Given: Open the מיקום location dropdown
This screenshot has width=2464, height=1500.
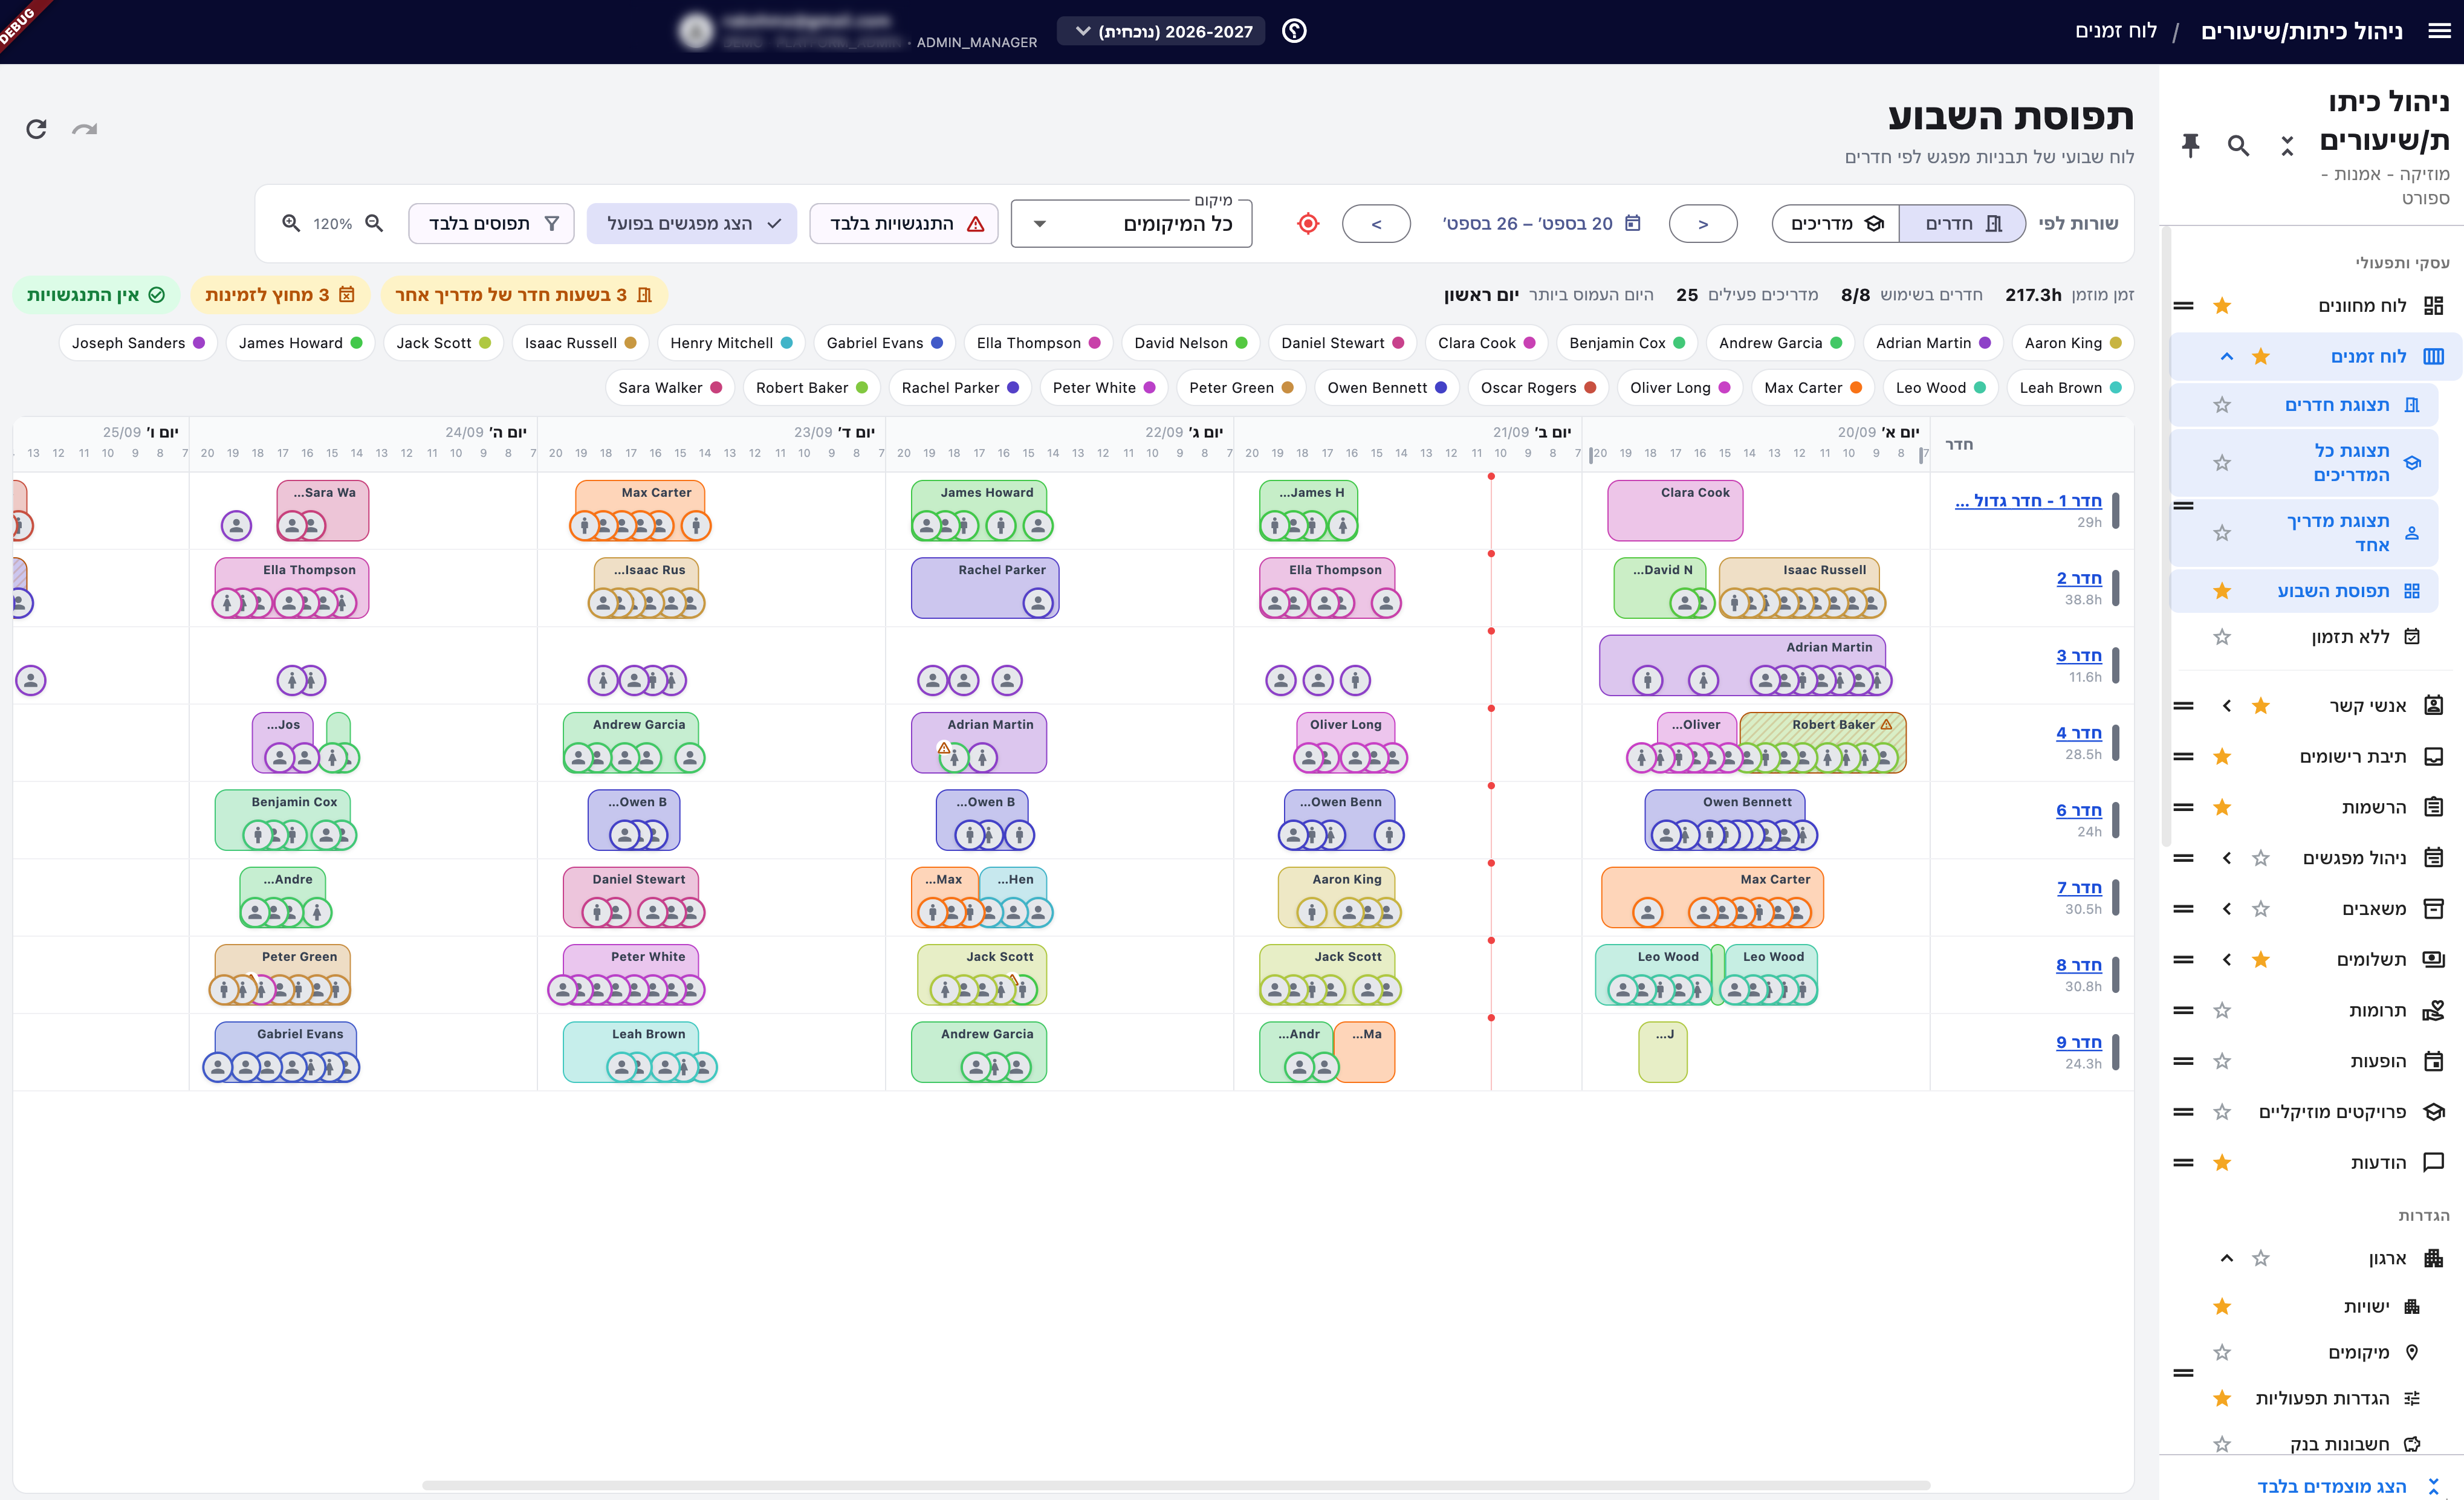Looking at the screenshot, I should coord(1131,224).
